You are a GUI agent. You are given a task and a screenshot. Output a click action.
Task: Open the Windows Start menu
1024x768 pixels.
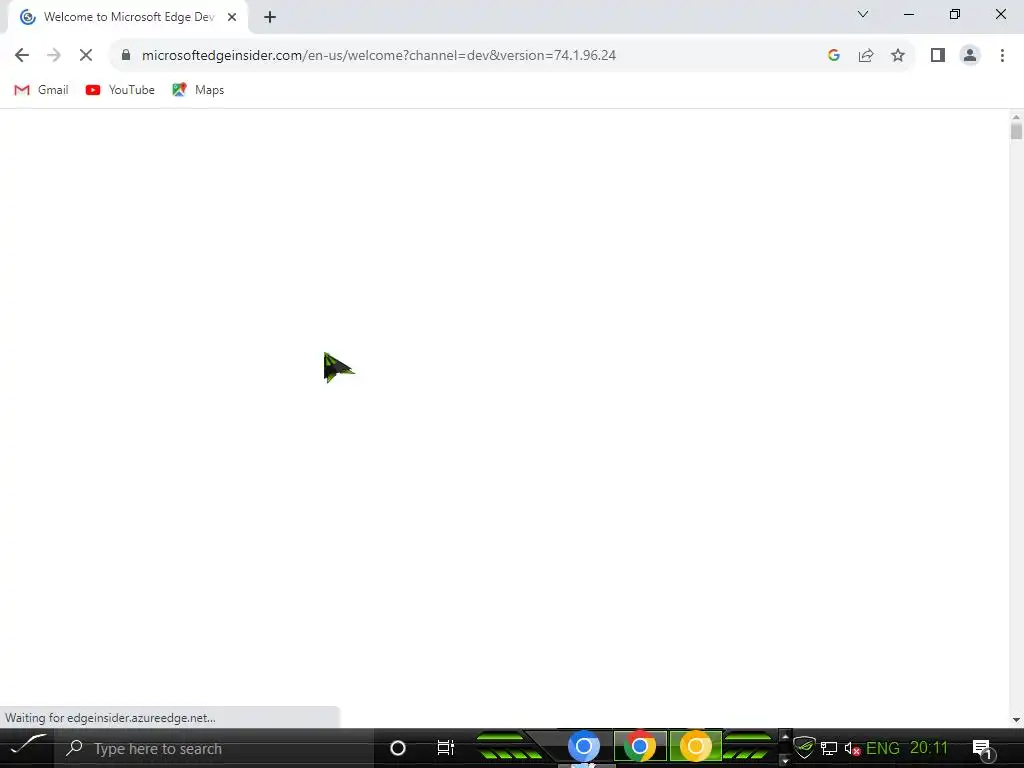click(x=28, y=746)
